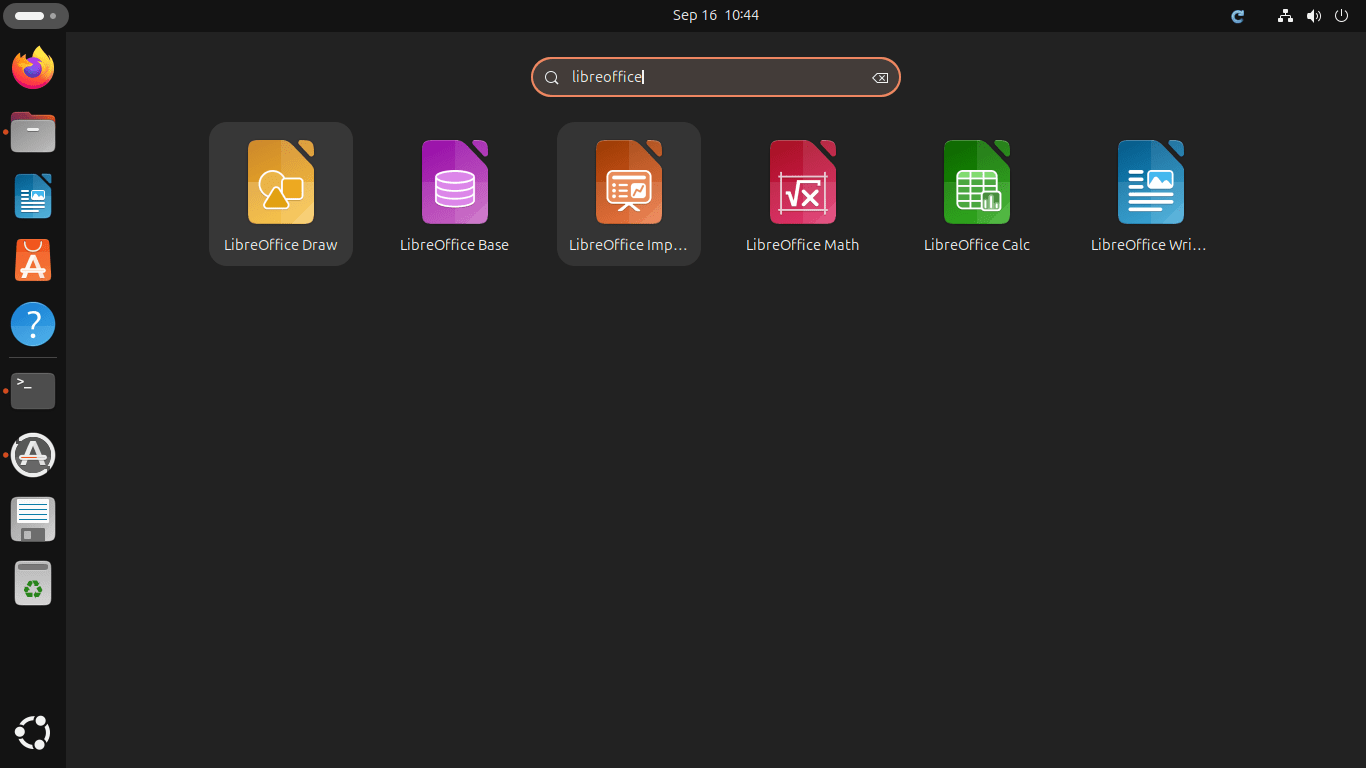Start LibreOffice Impress presentation app

tap(629, 194)
